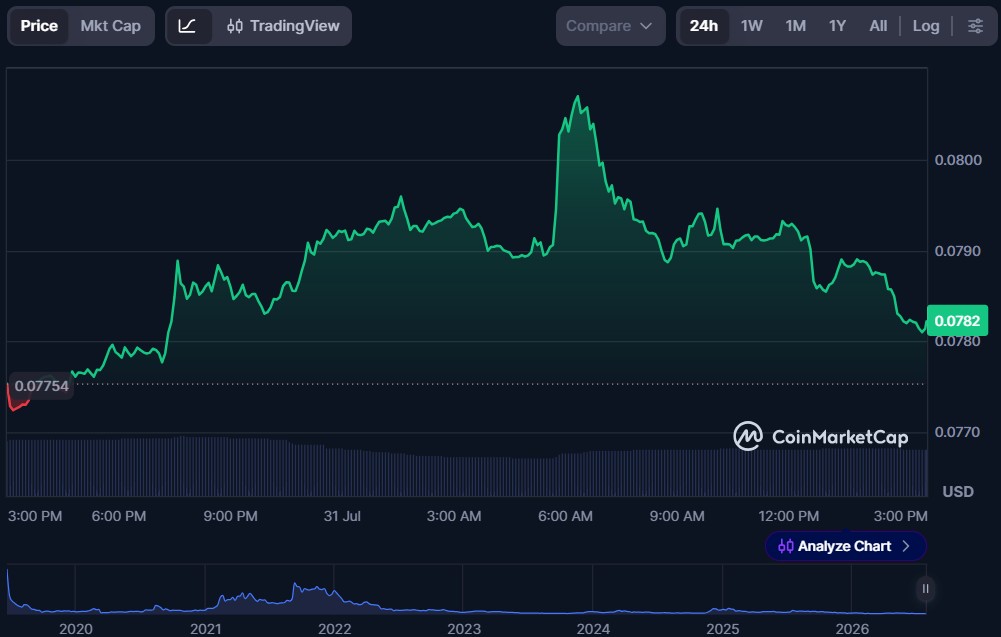Select the 1Y time range

click(x=837, y=26)
